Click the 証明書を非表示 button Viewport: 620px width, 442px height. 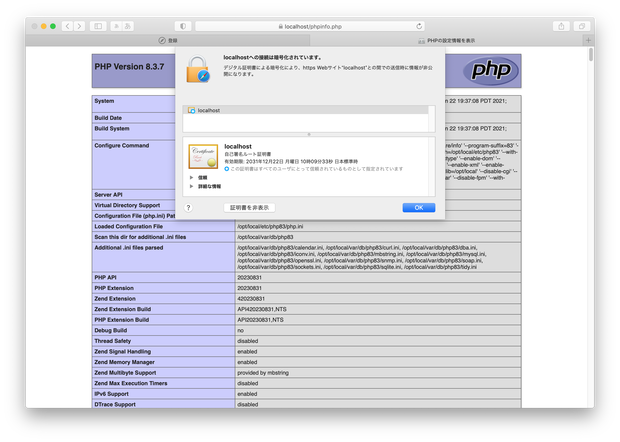point(250,208)
